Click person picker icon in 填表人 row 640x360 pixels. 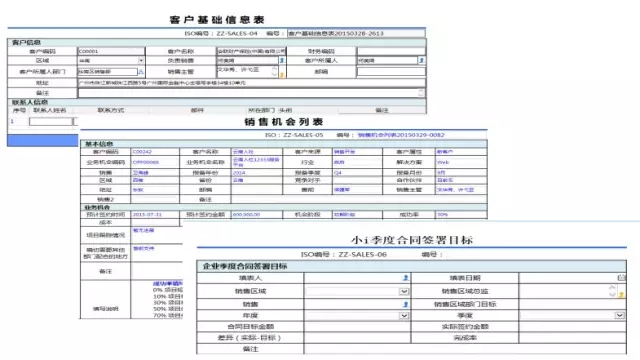[405, 278]
